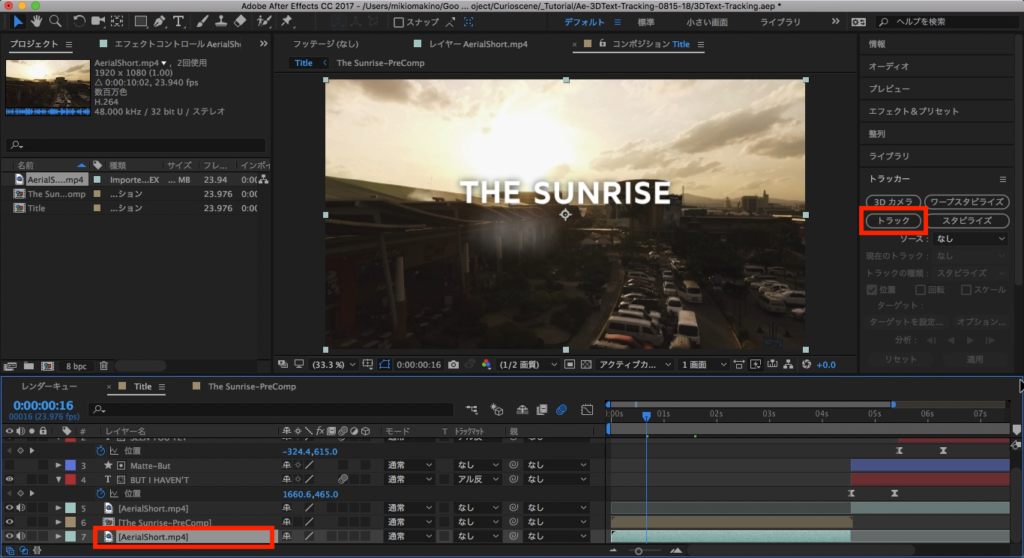The image size is (1024, 558).
Task: Select the Clone Stamp tool
Action: (x=220, y=21)
